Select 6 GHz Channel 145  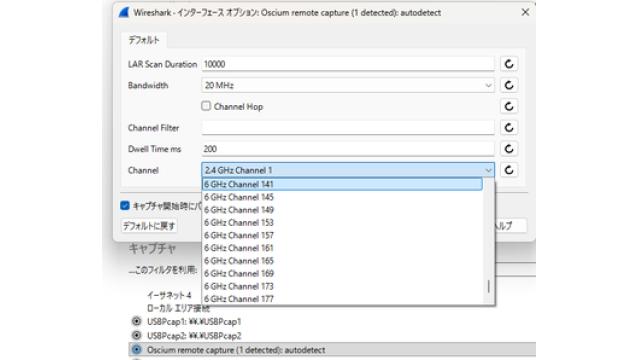342,197
